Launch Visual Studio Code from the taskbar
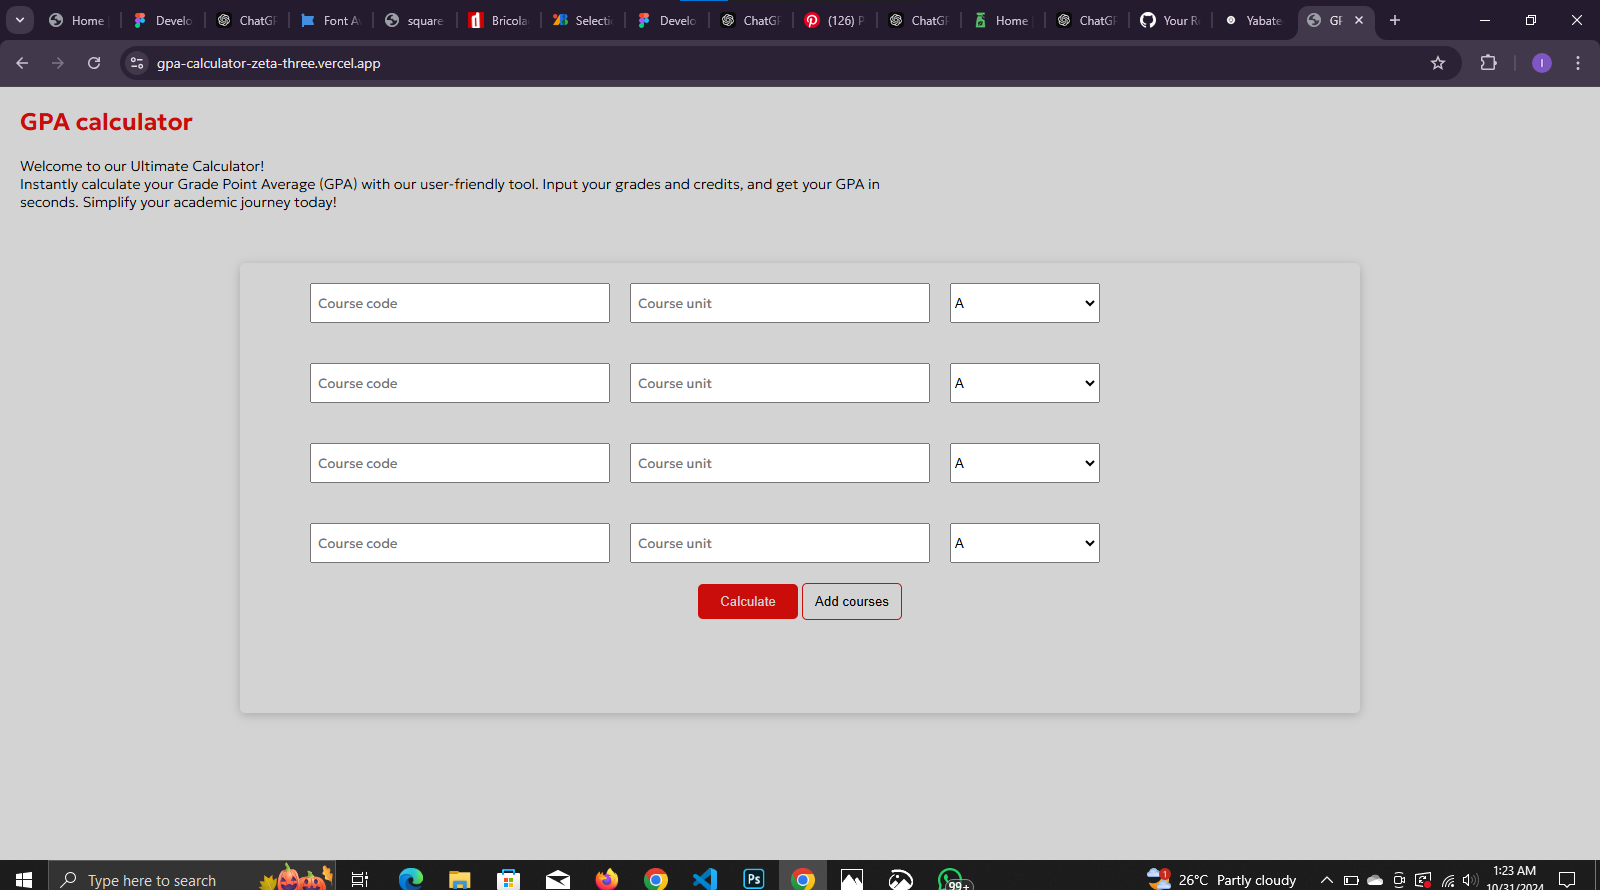Viewport: 1600px width, 890px height. click(x=705, y=878)
